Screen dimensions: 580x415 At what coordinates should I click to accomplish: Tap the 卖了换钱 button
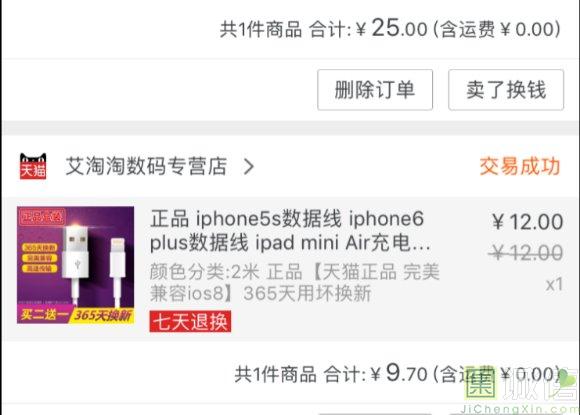point(506,90)
